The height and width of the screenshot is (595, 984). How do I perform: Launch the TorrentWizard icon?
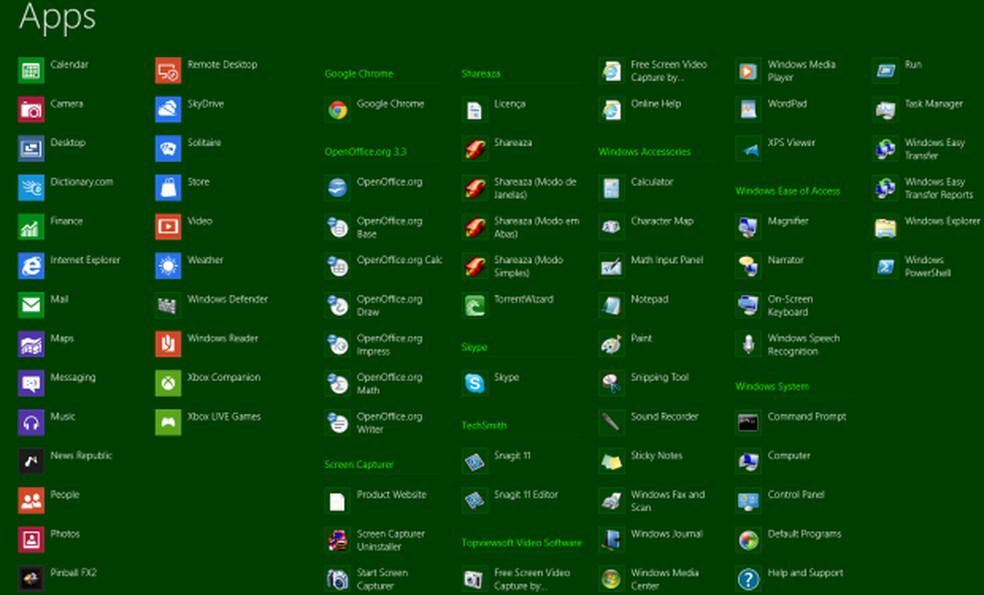(x=475, y=305)
